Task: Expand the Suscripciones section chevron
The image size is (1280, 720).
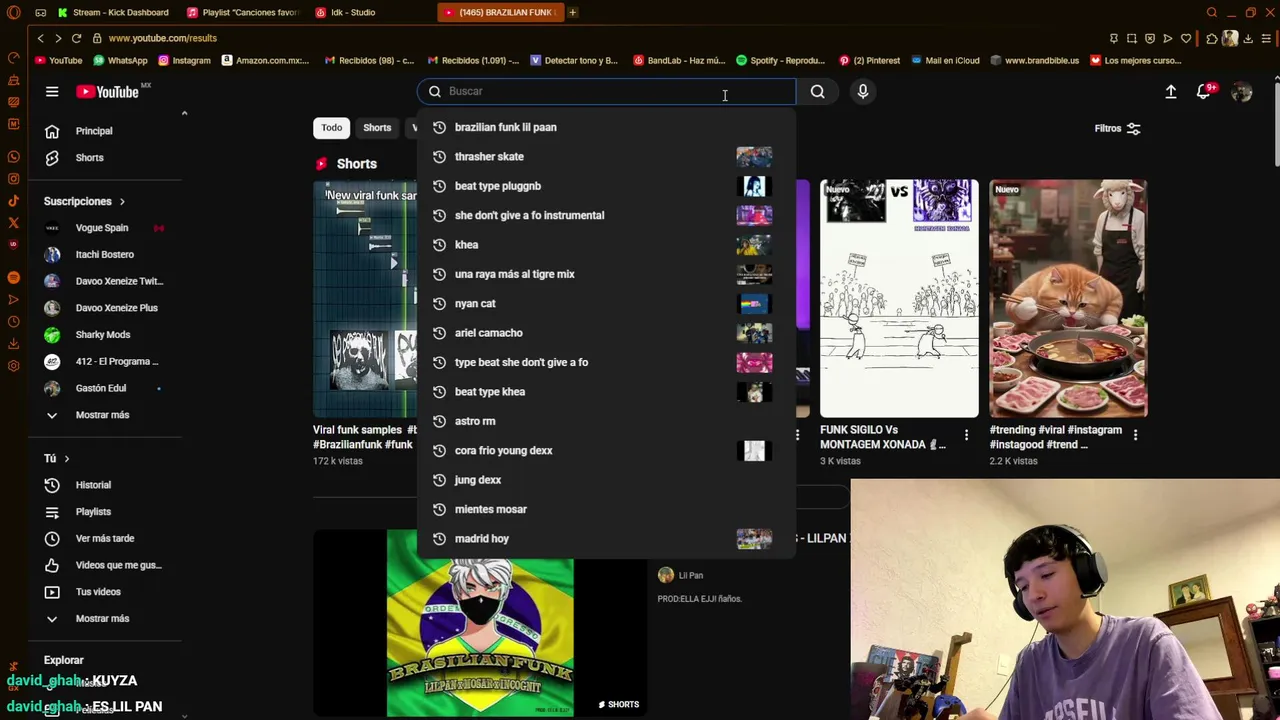Action: tap(122, 201)
